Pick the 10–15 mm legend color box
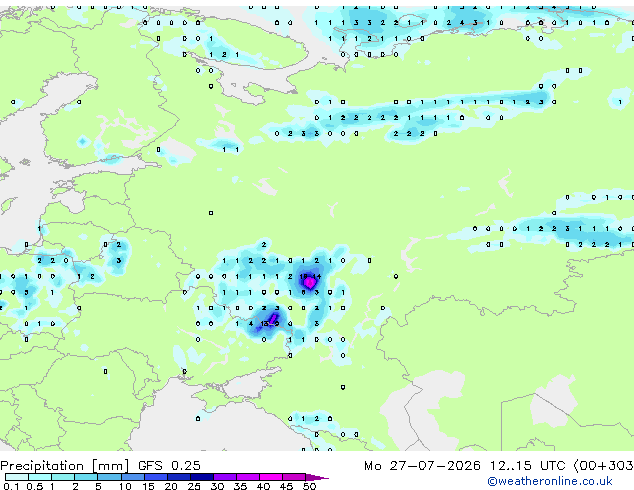Image resolution: width=634 pixels, height=490 pixels. 132,477
